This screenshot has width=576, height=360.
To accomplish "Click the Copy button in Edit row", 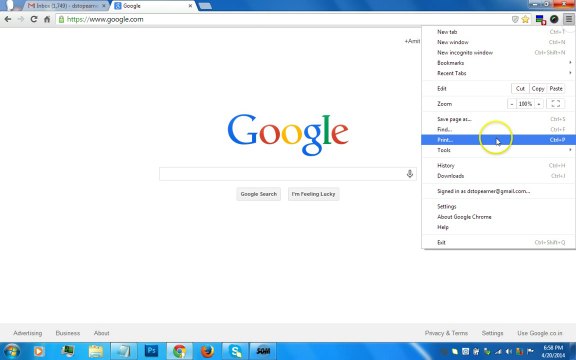I will click(x=538, y=89).
